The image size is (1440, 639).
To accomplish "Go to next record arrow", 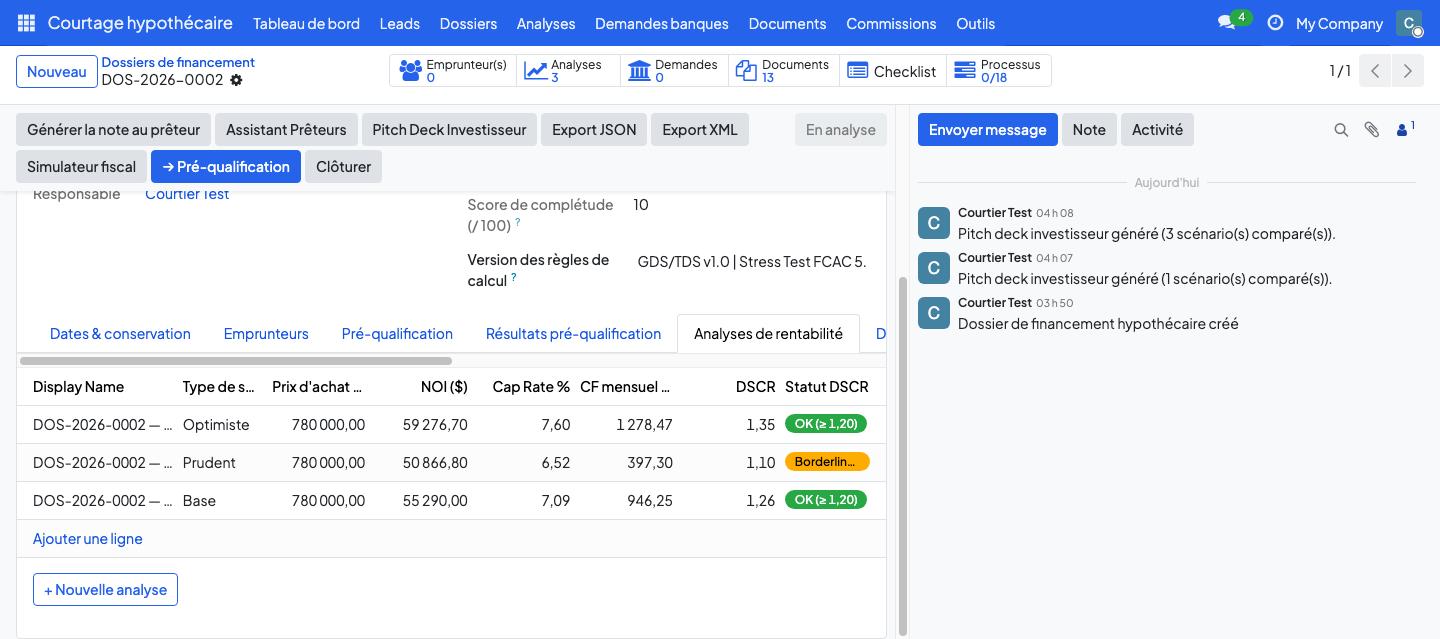I will [x=1407, y=71].
